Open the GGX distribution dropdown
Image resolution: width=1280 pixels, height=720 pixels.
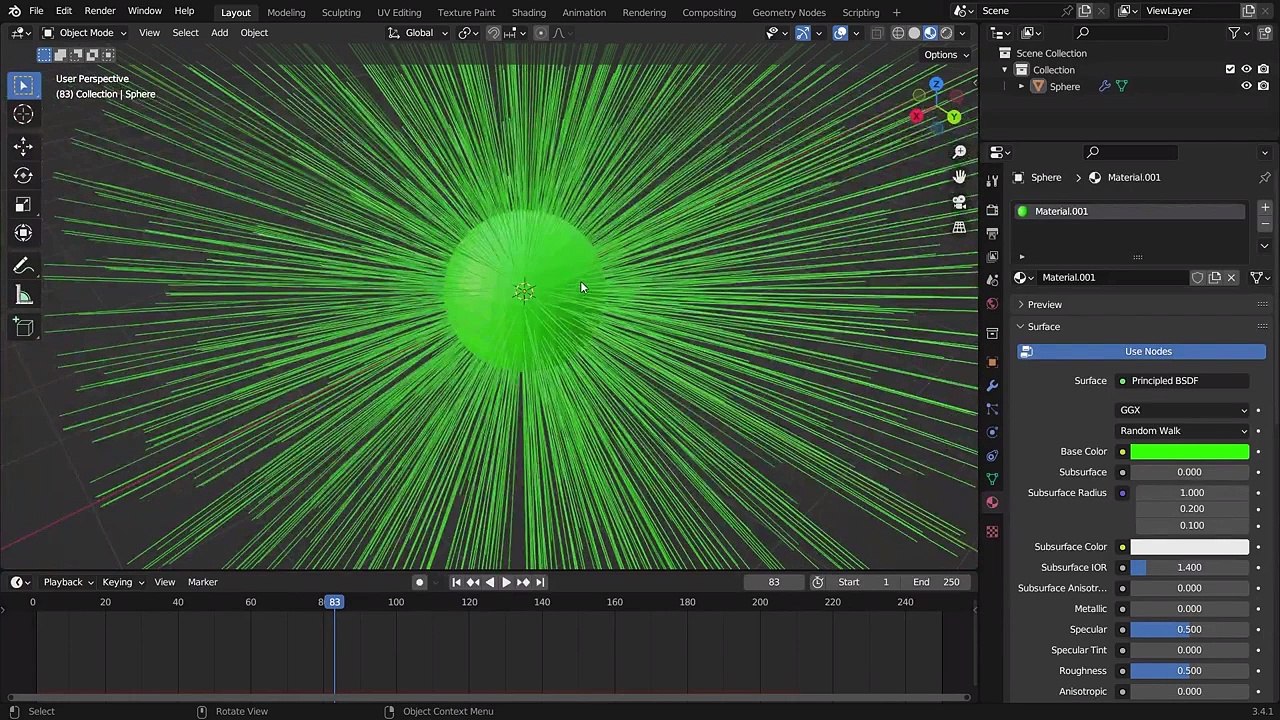point(1183,410)
